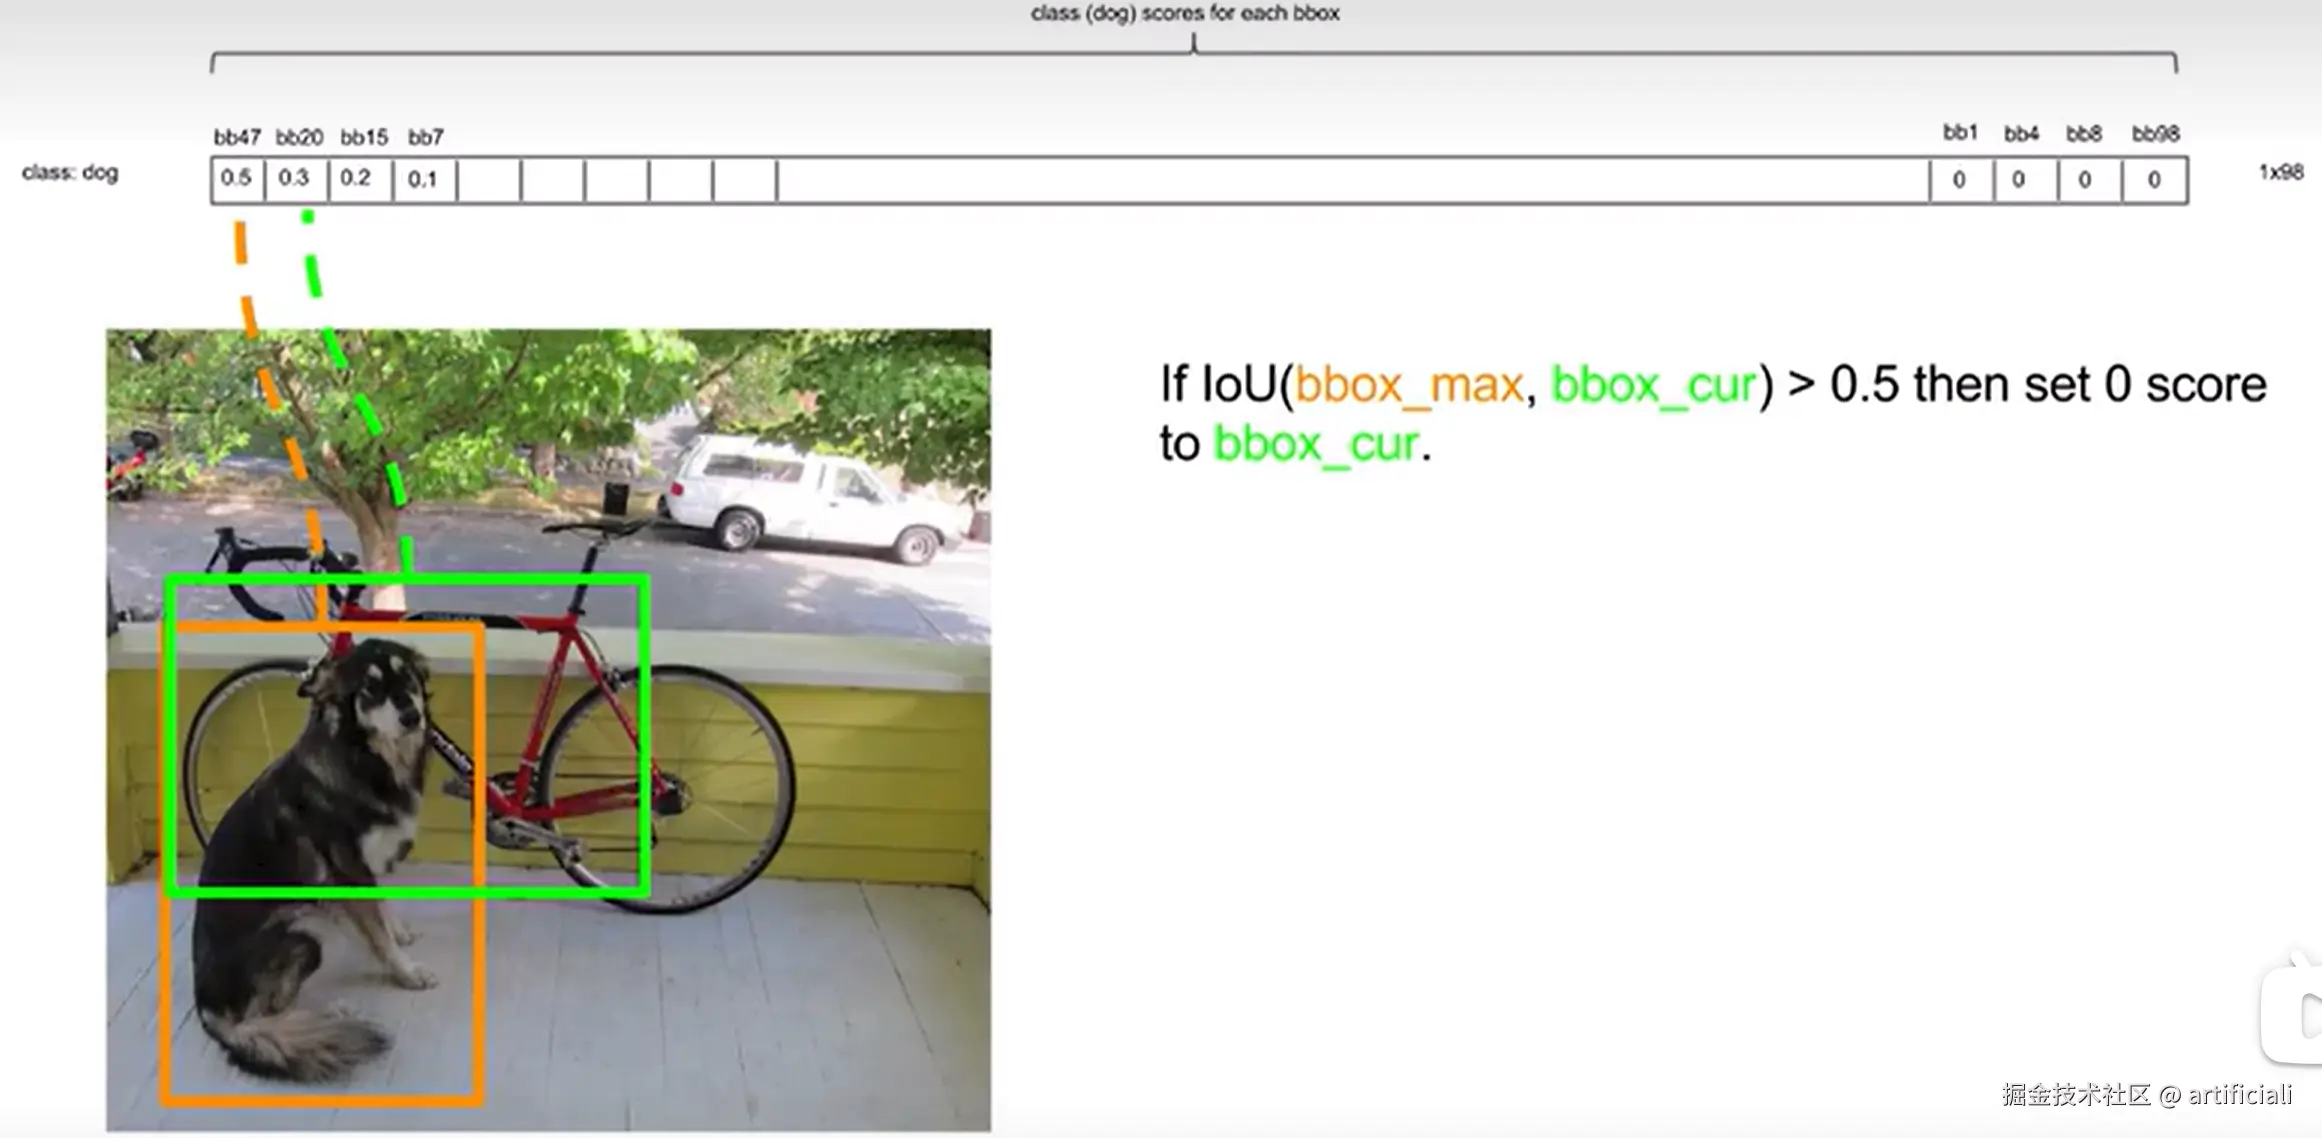Viewport: 2322px width, 1138px height.
Task: Click the bb15 score cell showing 0.2
Action: [358, 179]
